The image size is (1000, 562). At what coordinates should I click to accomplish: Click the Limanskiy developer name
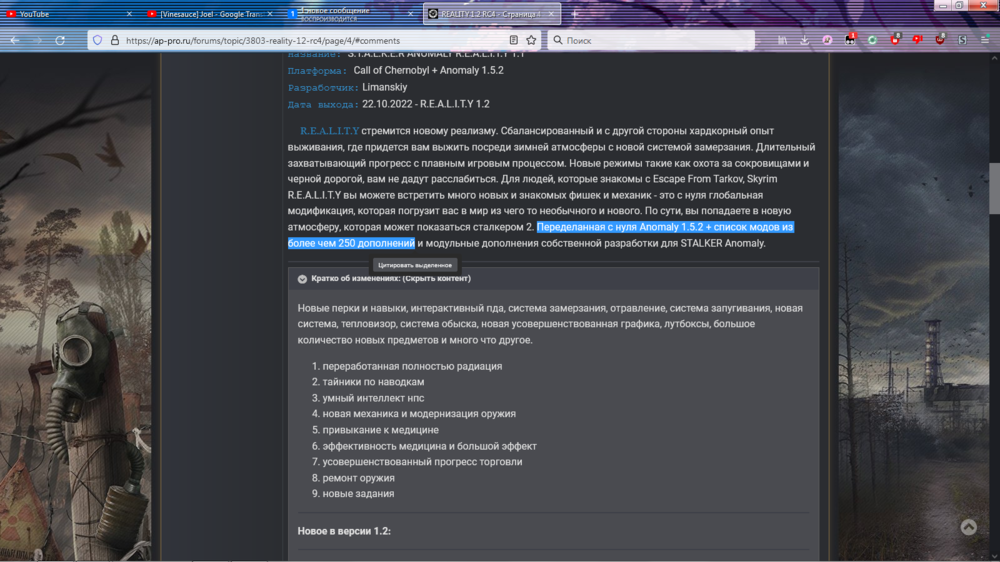pyautogui.click(x=385, y=87)
